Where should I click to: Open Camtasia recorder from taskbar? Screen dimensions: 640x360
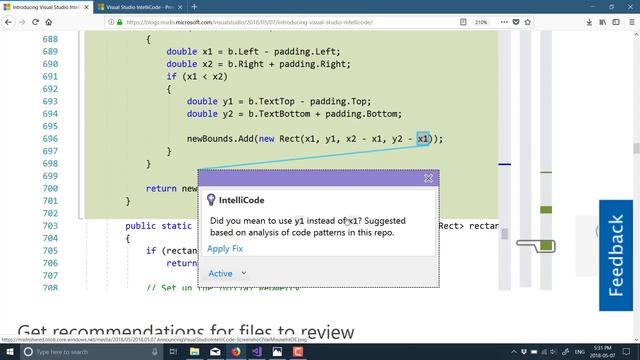[x=298, y=351]
